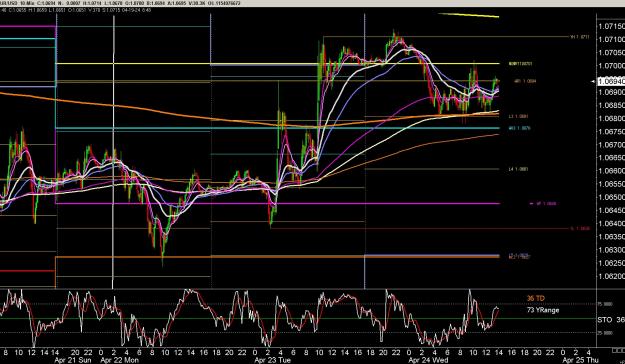Select the 73 YRange label
The width and height of the screenshot is (625, 364).
pyautogui.click(x=543, y=310)
